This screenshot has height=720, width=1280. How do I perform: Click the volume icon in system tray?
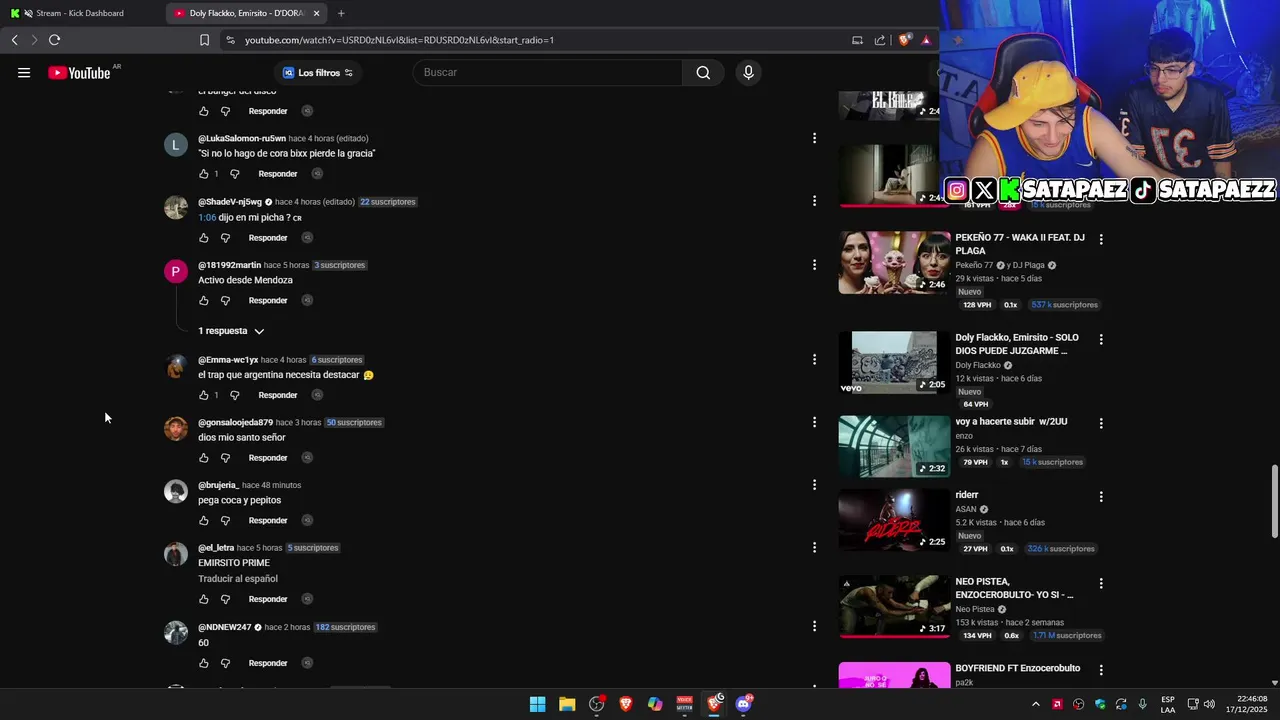coord(1209,704)
